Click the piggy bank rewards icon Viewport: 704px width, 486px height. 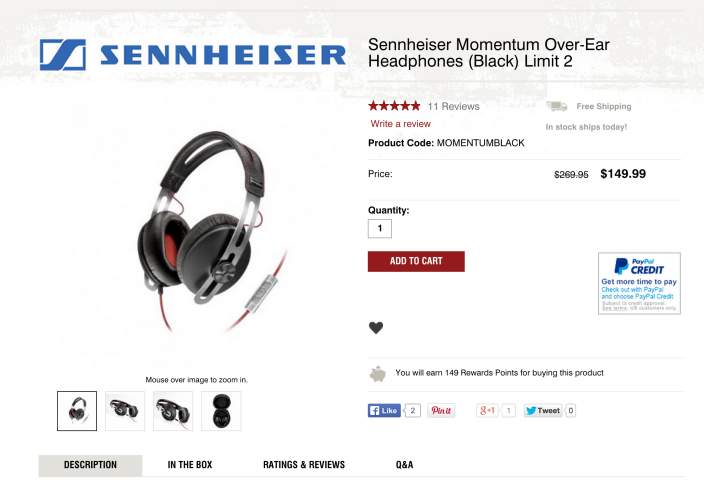coord(378,374)
